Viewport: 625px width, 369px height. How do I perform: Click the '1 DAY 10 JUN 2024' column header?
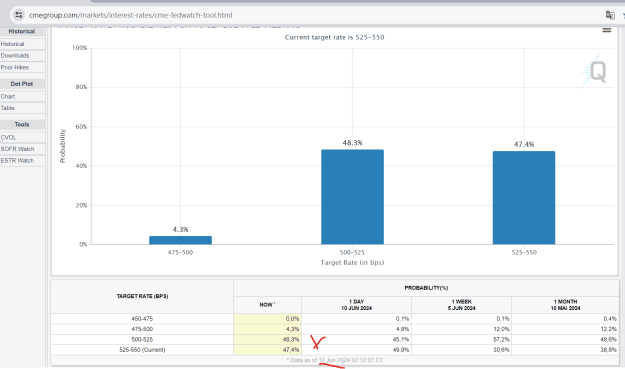[x=356, y=305]
